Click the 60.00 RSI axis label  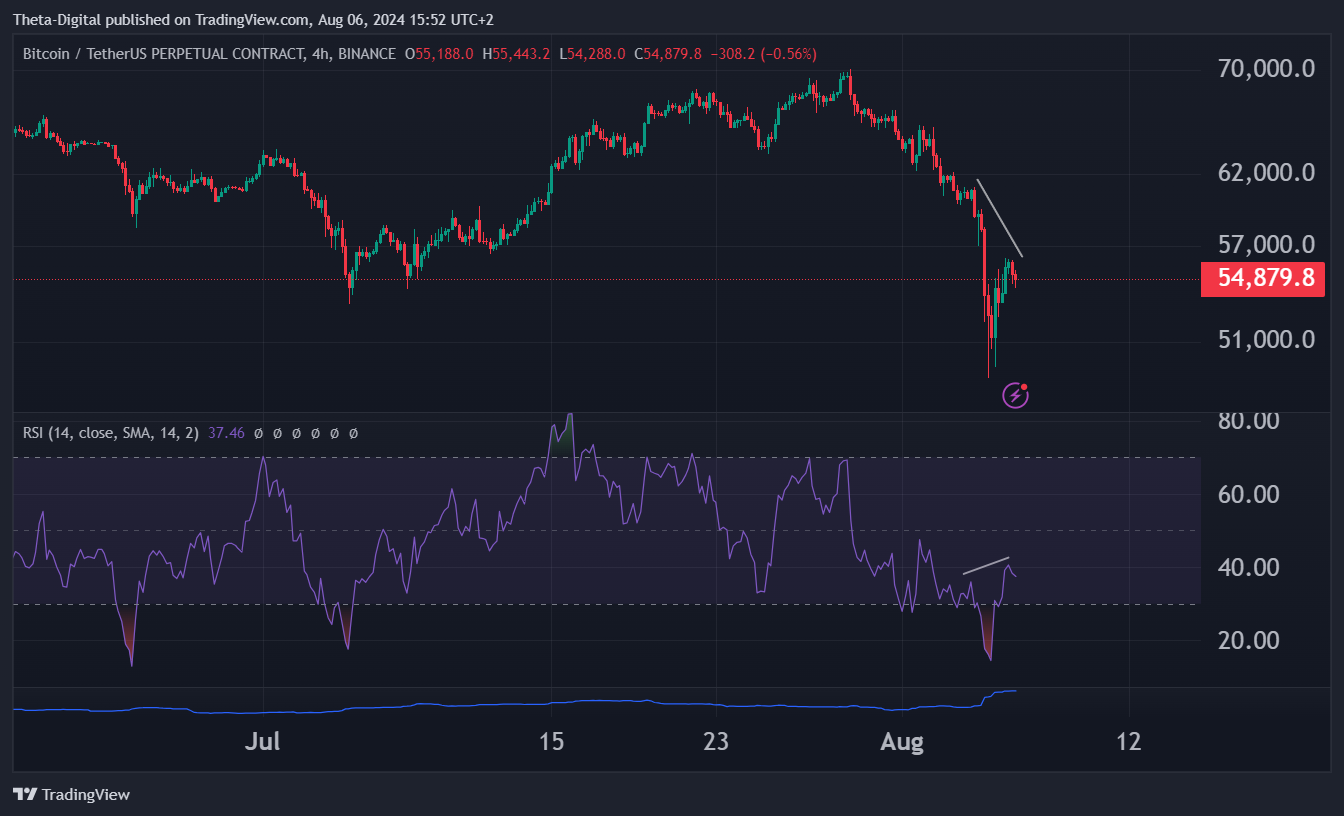click(1249, 494)
